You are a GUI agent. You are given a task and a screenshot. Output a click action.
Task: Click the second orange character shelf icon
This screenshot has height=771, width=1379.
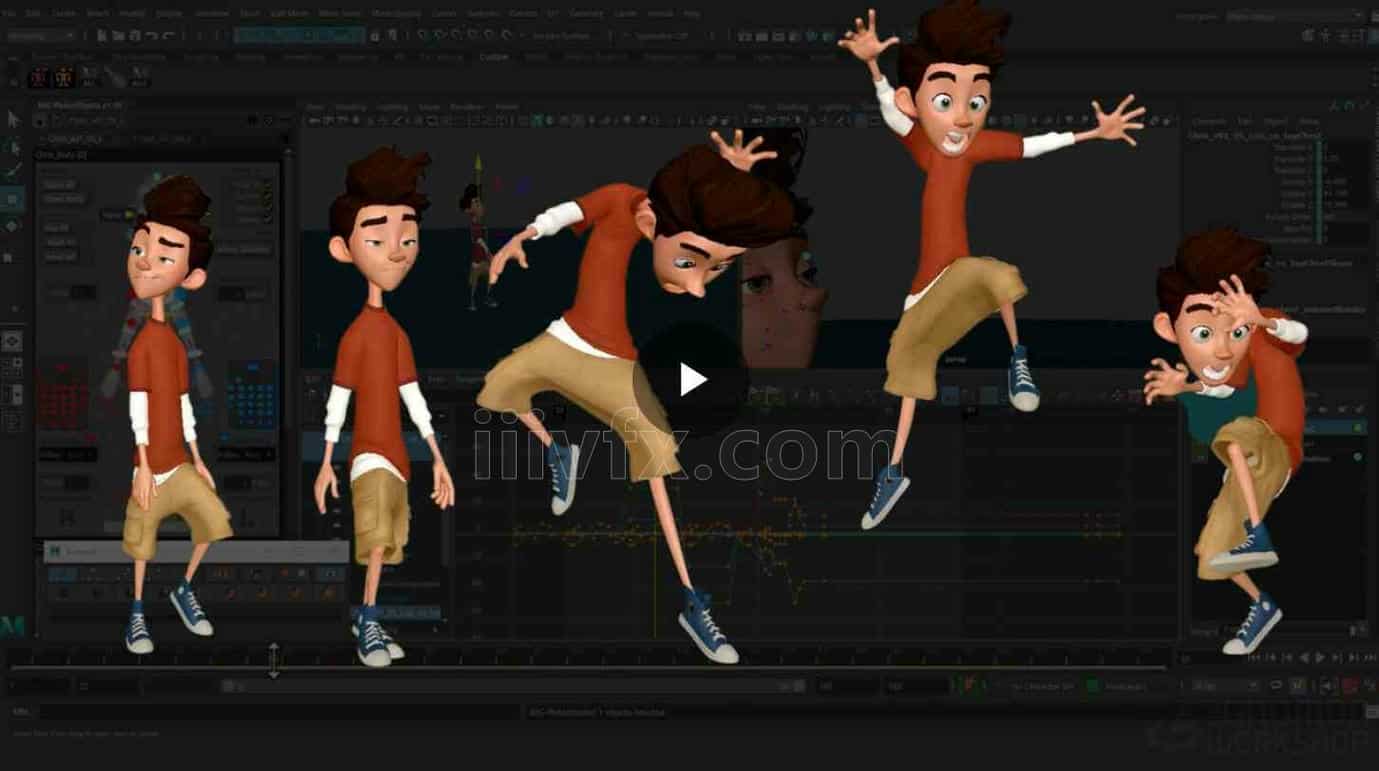click(65, 77)
